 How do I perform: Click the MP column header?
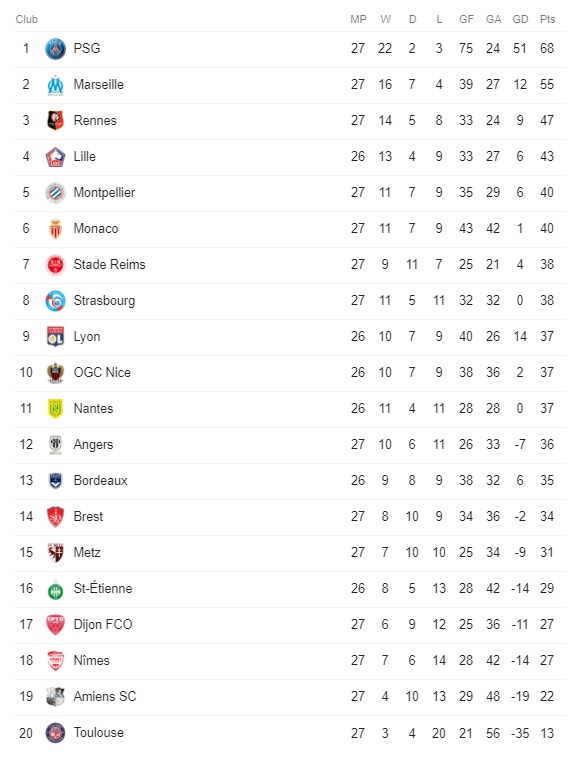(x=358, y=19)
